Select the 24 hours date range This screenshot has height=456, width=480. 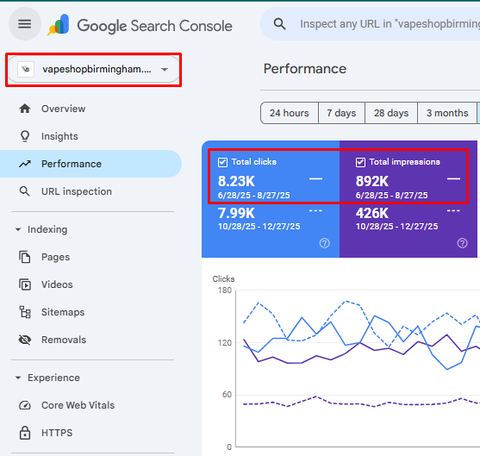pos(289,113)
